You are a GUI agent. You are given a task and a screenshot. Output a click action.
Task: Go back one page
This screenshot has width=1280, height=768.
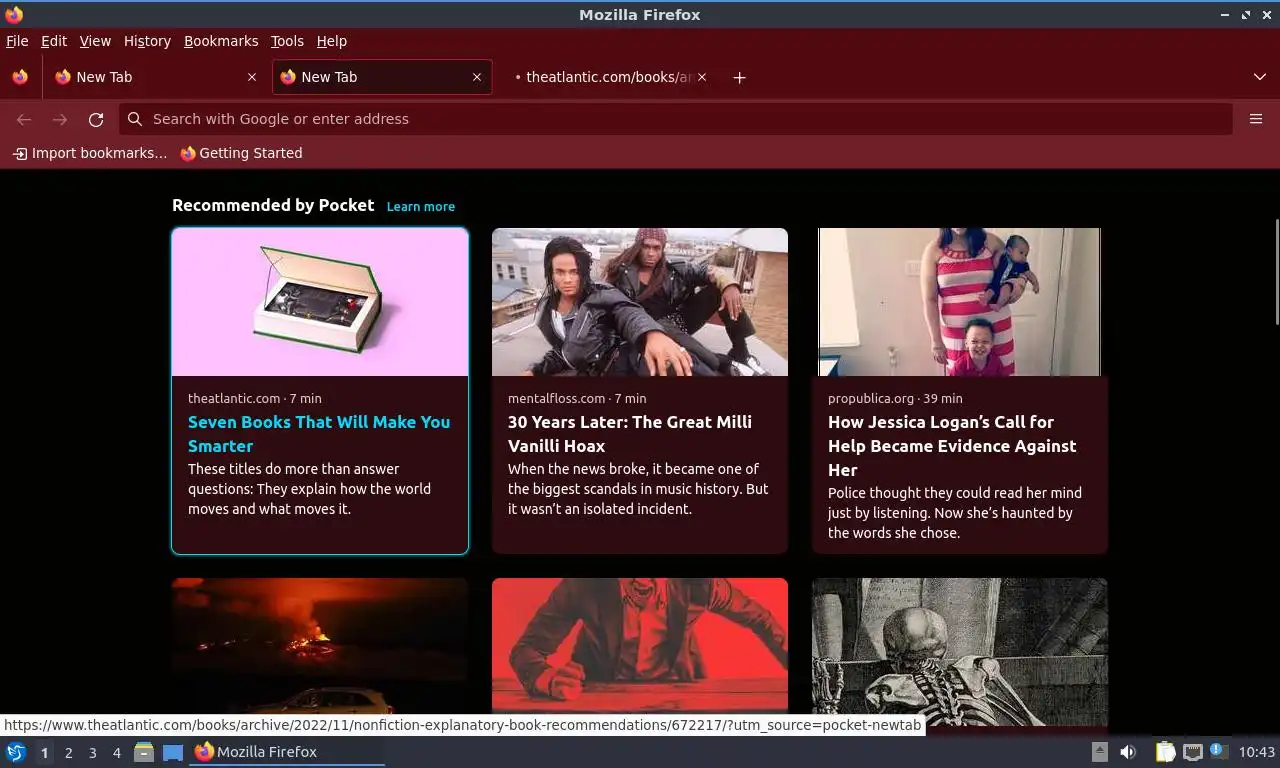tap(24, 119)
